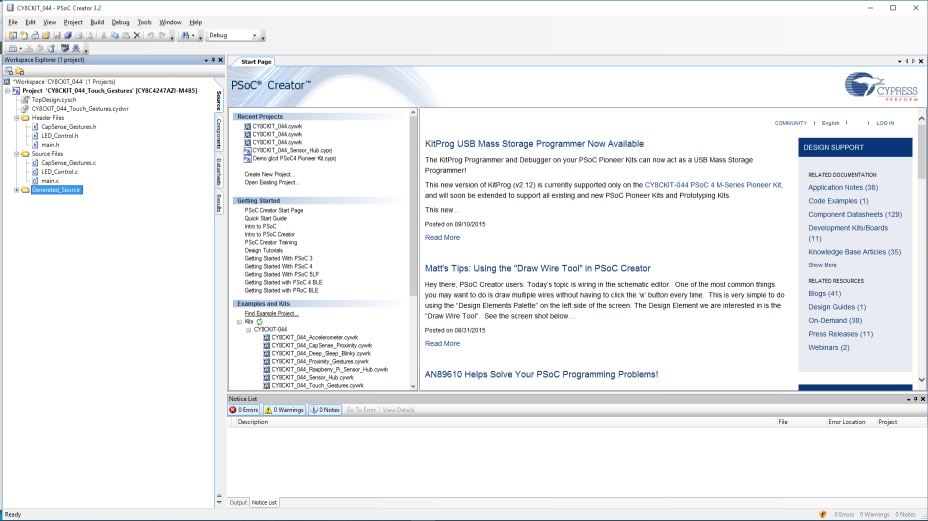Viewport: 928px width, 521px height.
Task: Open the Tools menu
Action: [x=144, y=22]
